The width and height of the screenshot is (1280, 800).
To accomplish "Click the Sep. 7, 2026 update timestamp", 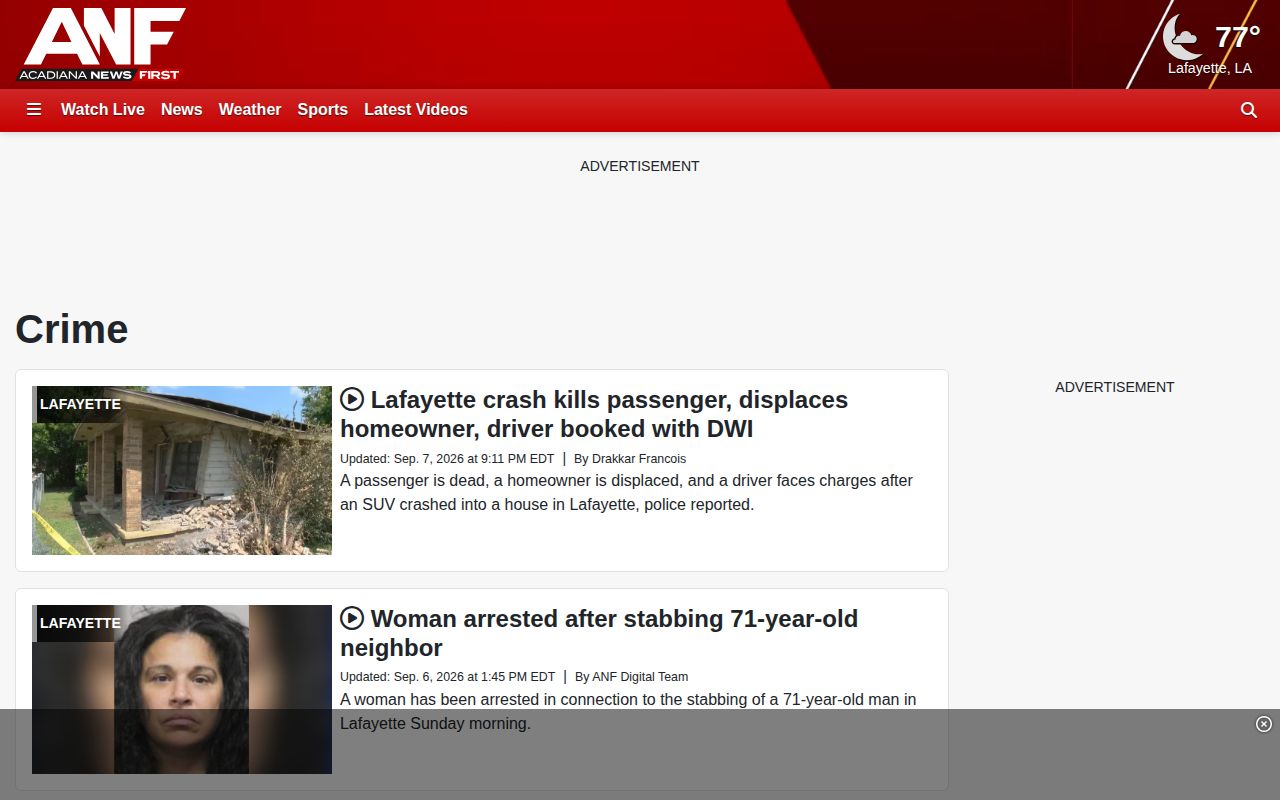I will pyautogui.click(x=447, y=459).
